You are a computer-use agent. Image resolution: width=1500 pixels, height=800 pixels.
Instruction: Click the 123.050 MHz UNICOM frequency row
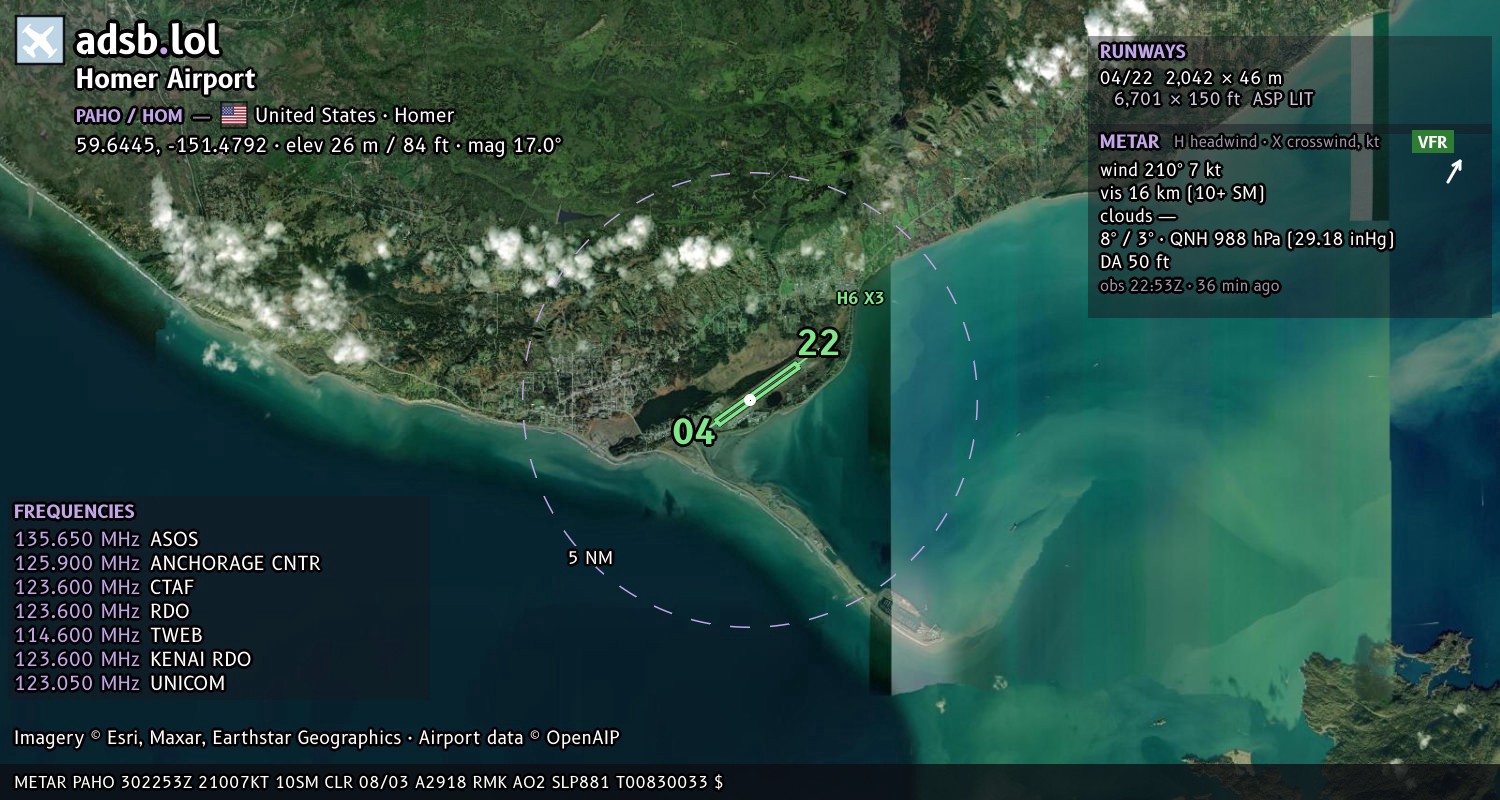point(120,683)
